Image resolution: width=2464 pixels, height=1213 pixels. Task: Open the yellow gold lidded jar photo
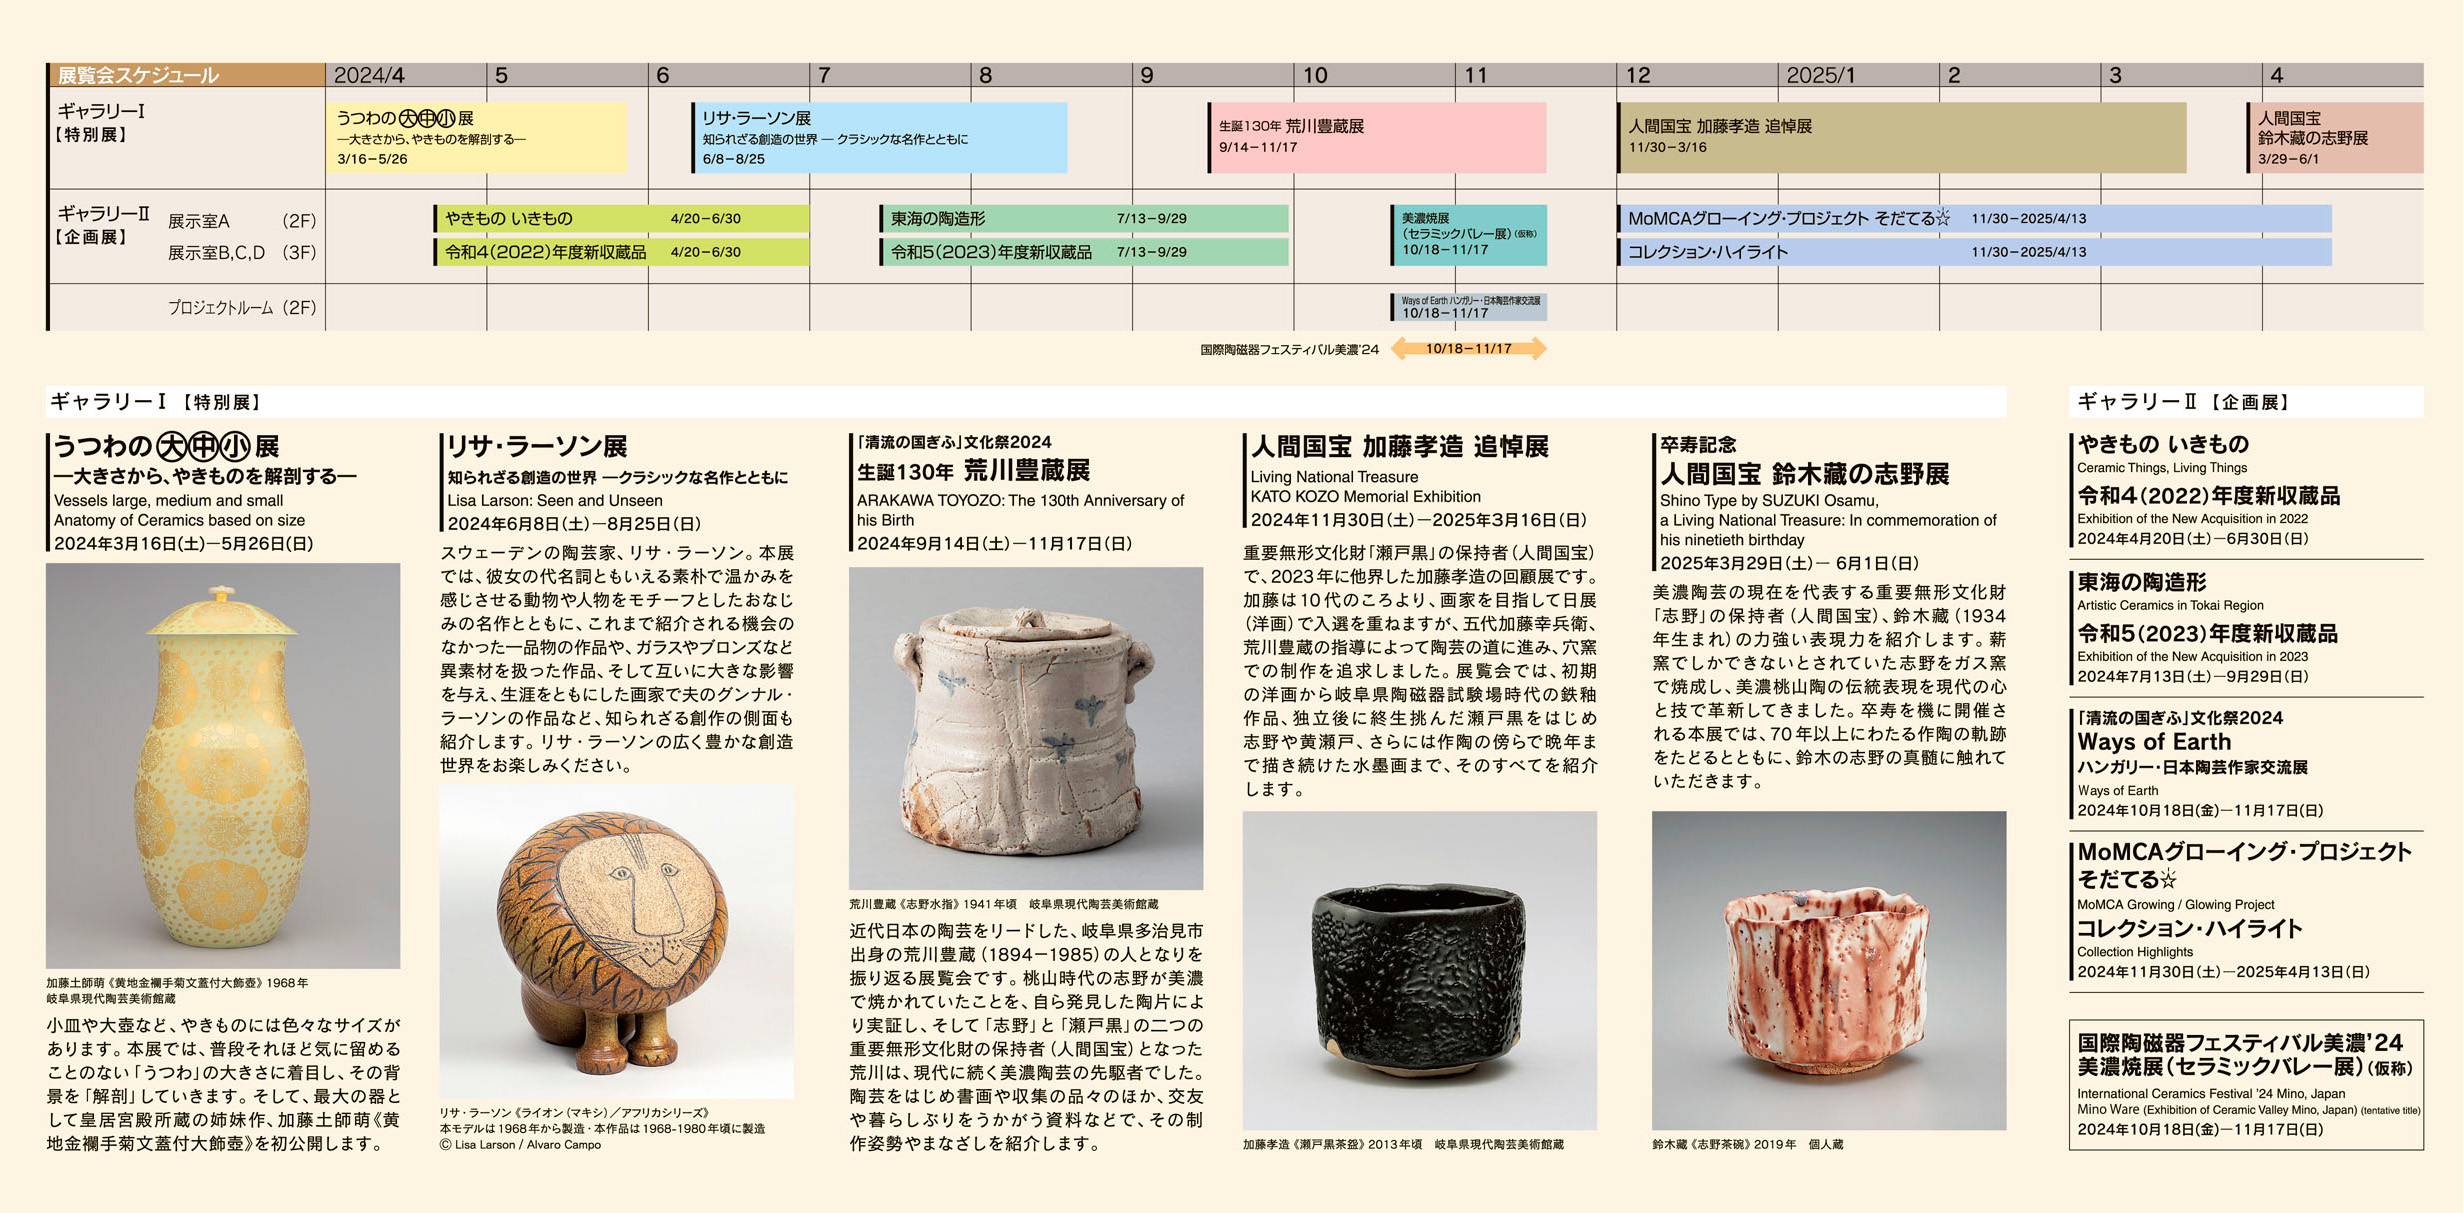coord(223,766)
